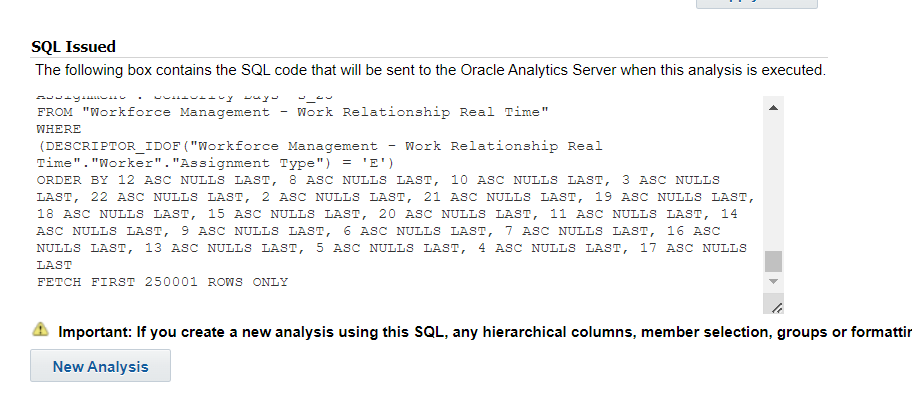The height and width of the screenshot is (394, 912).
Task: Click the FROM "Workforce Management" line in SQL
Action: point(293,112)
